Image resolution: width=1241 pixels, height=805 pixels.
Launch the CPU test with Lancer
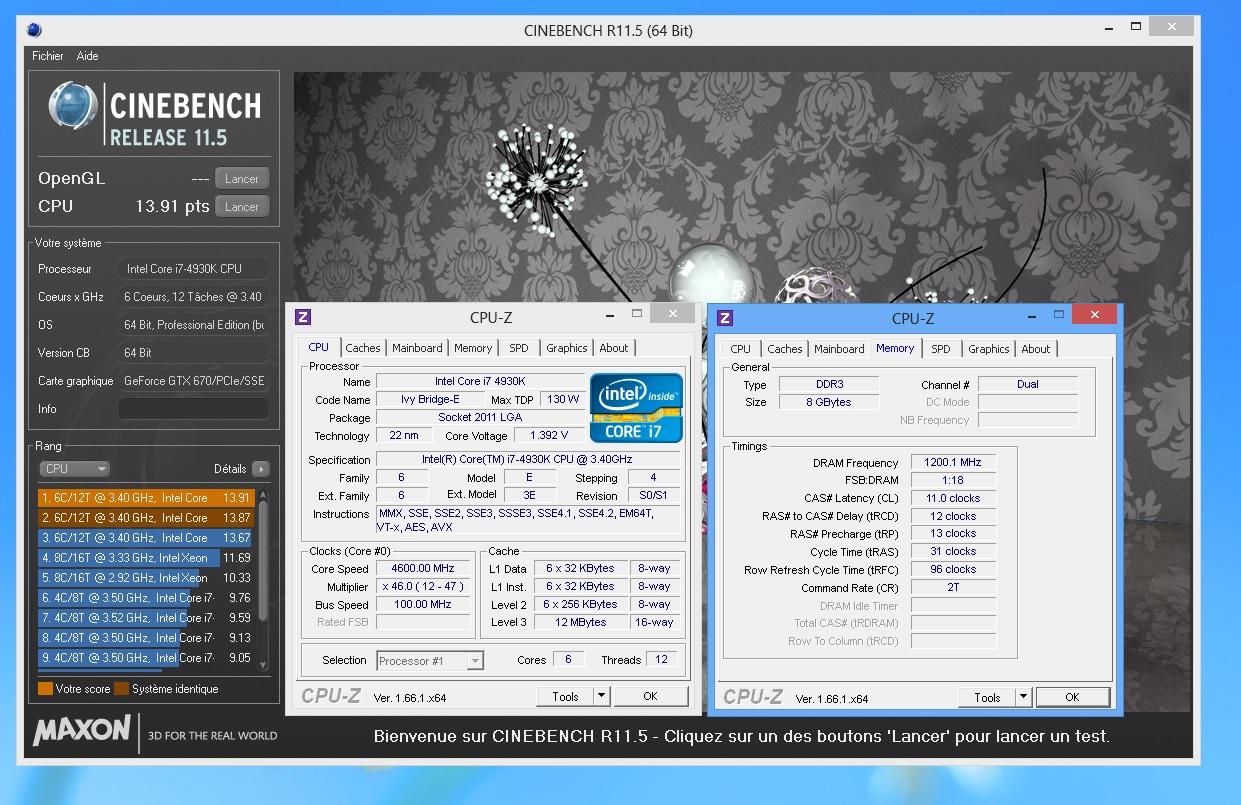[242, 207]
